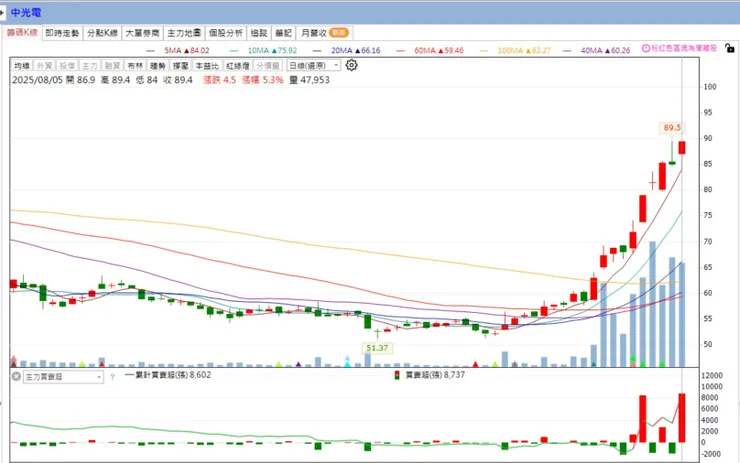Open the 日線(還原) period dropdown
Image resolution: width=740 pixels, height=463 pixels.
(x=313, y=66)
